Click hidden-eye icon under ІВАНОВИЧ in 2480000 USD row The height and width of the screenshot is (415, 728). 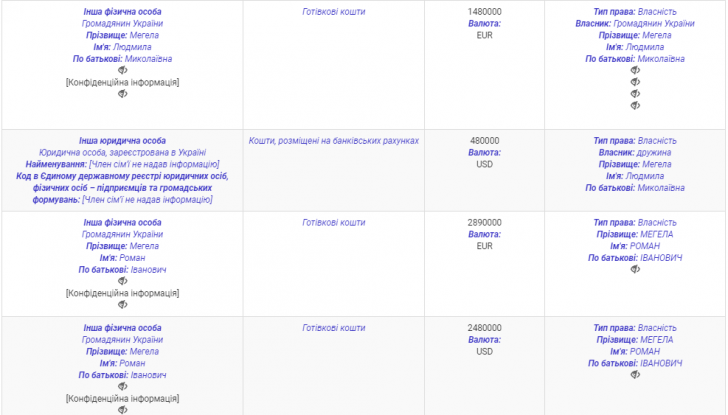tap(635, 375)
